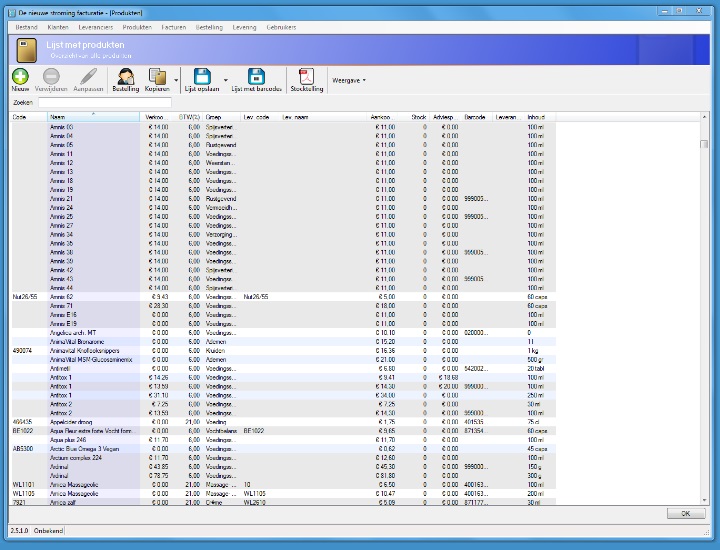Viewport: 720px width, 550px height.
Task: Sort by the Naam column header
Action: 94,117
